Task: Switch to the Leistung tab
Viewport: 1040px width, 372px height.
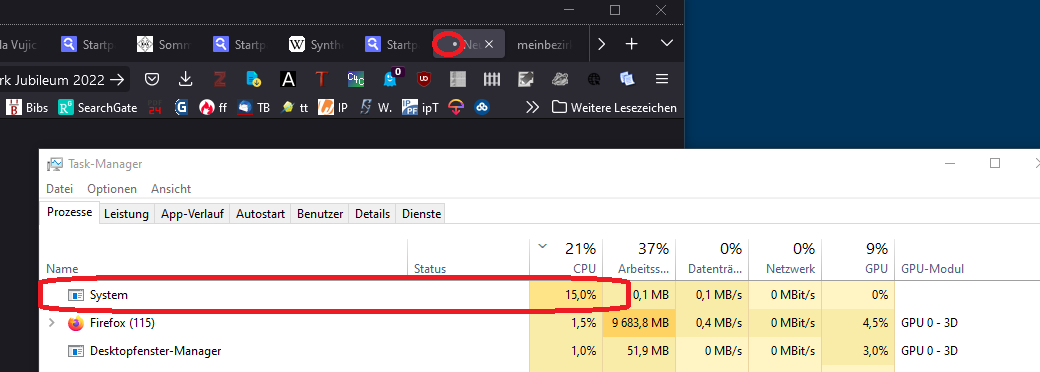Action: 126,214
